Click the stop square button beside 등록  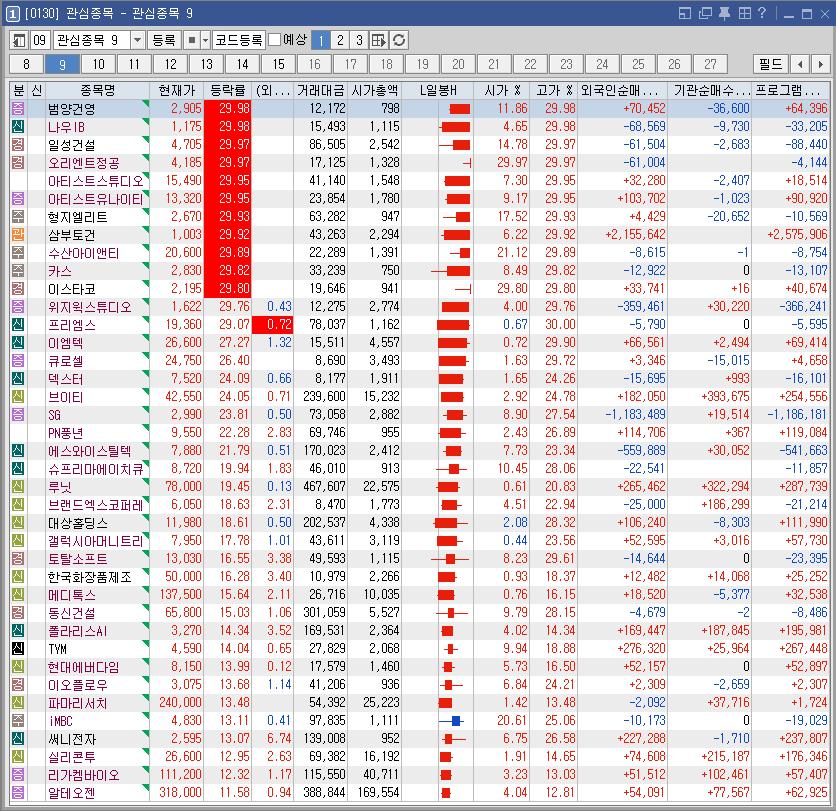191,41
